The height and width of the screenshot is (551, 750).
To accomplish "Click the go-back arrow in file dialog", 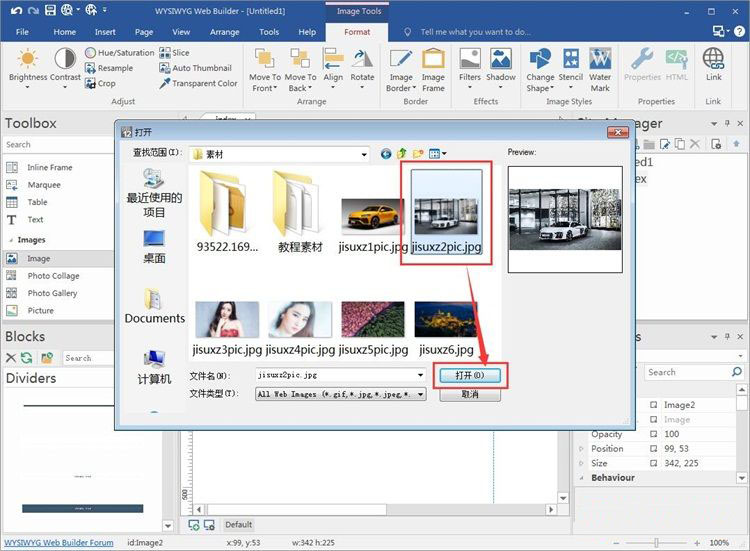I will pos(386,153).
